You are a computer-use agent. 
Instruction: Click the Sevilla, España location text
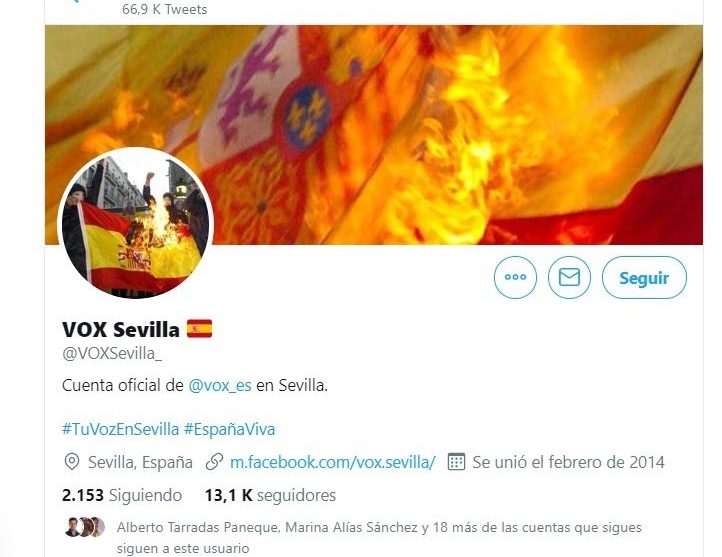pos(140,462)
